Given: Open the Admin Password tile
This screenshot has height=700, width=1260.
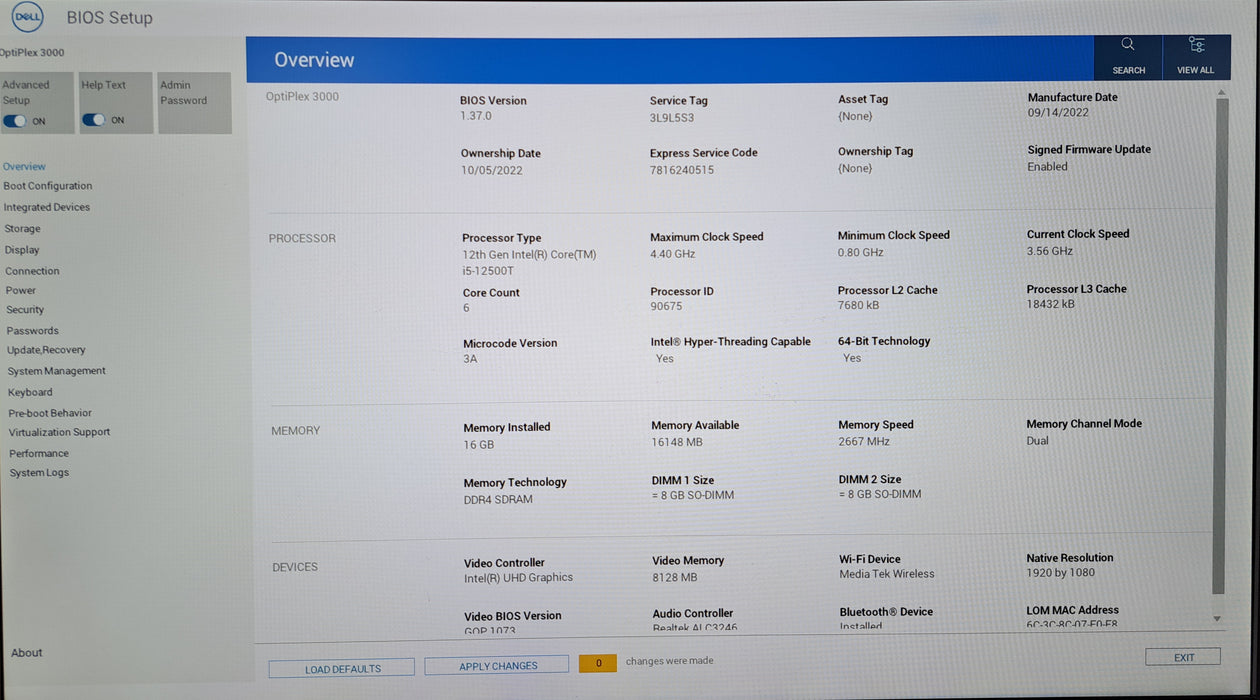Looking at the screenshot, I should coord(195,102).
